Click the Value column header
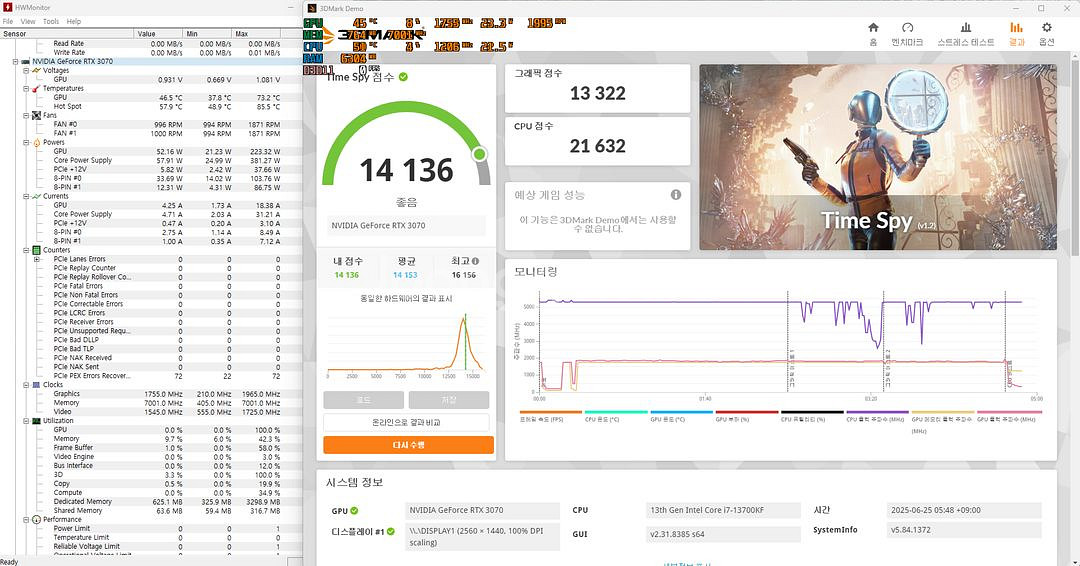1080x566 pixels. pos(158,34)
